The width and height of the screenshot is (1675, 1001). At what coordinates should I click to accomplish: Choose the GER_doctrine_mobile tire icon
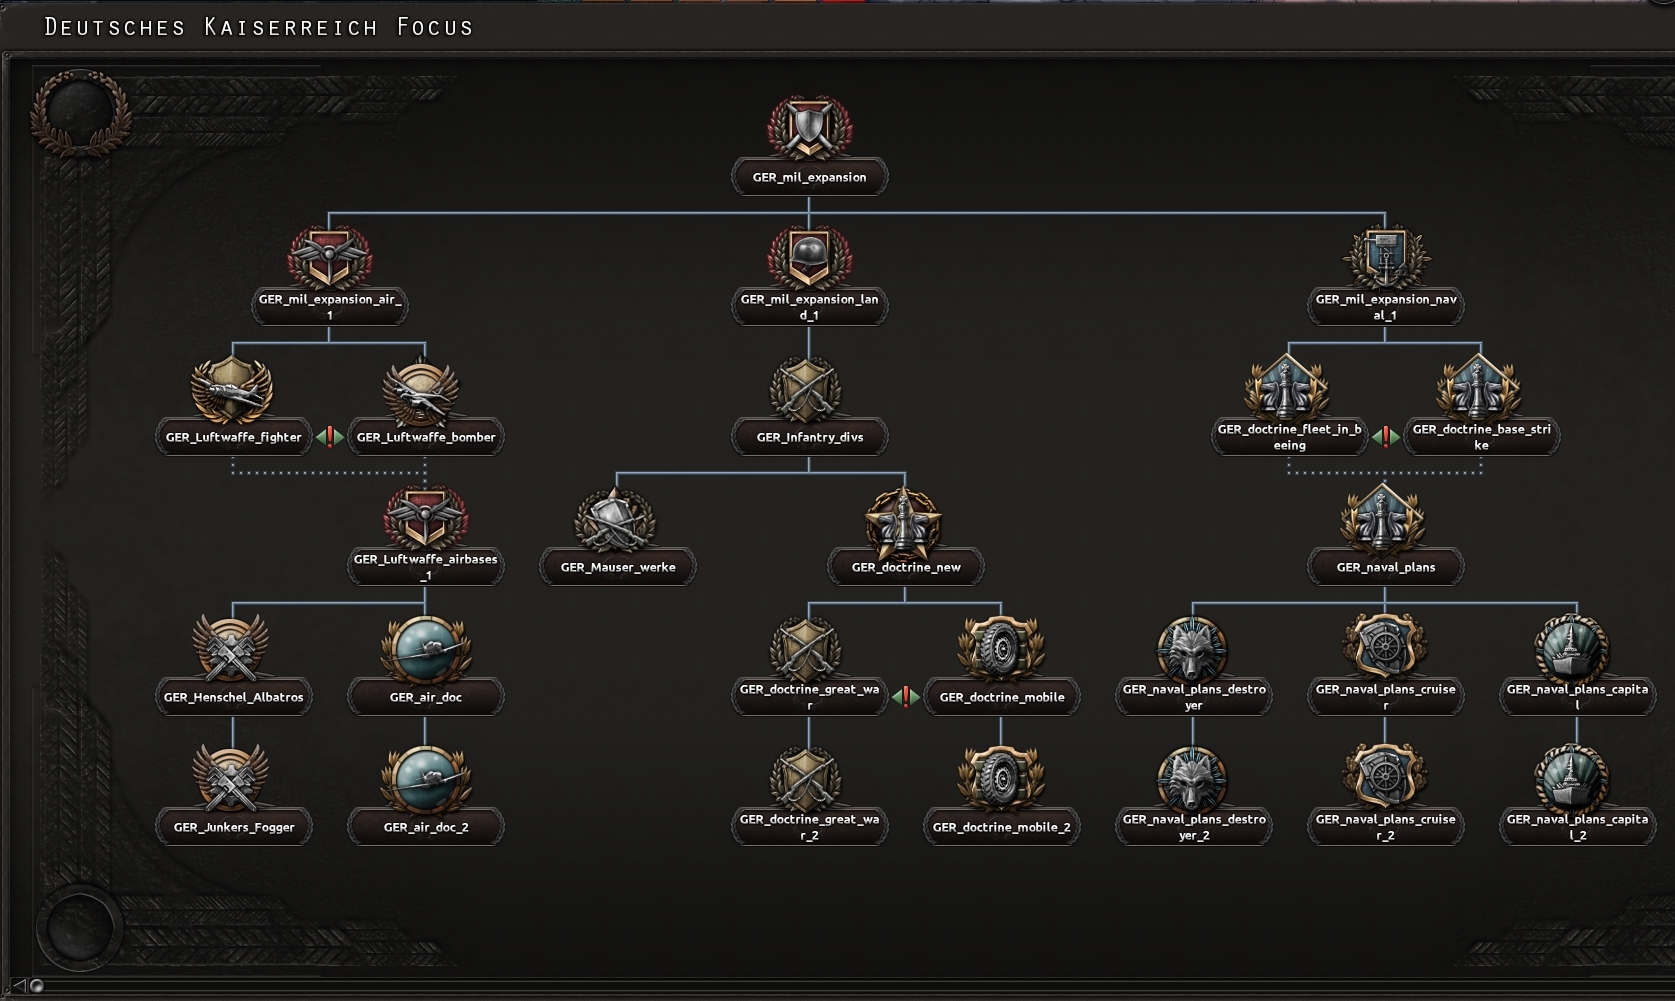pos(1001,649)
